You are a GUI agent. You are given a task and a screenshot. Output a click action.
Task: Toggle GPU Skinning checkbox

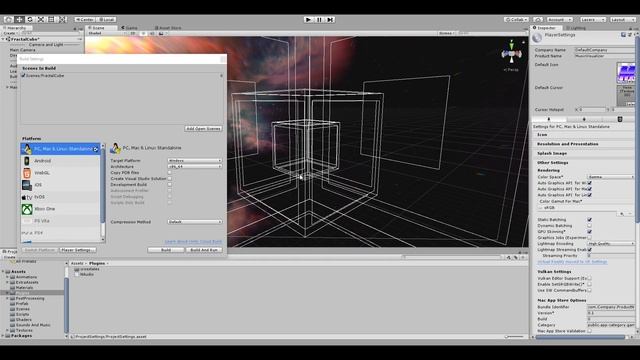click(x=589, y=231)
